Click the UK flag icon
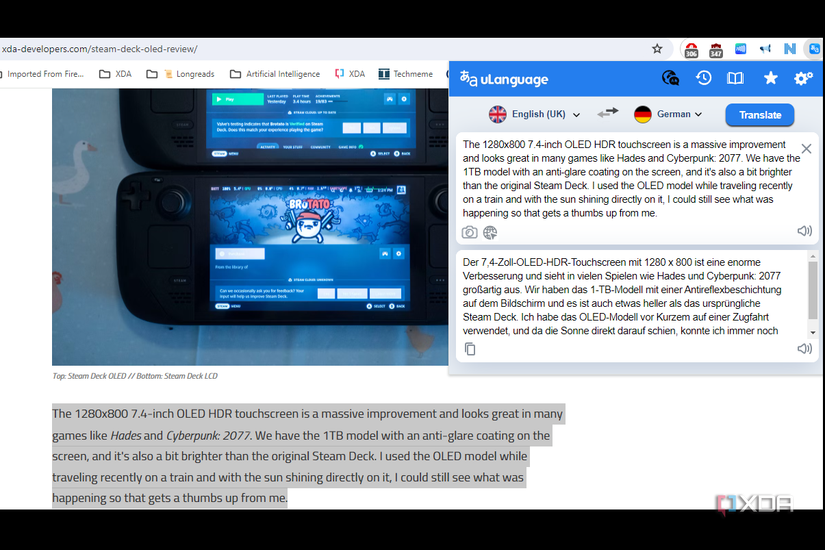 pyautogui.click(x=497, y=114)
